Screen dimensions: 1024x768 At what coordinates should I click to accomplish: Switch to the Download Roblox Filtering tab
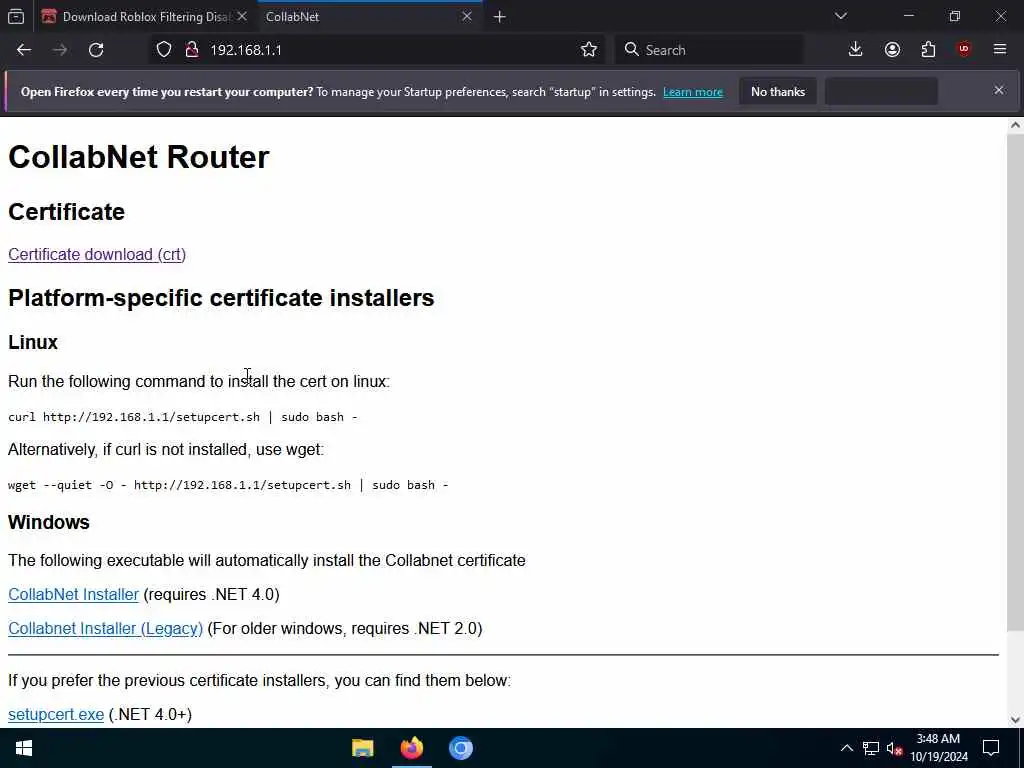click(145, 17)
